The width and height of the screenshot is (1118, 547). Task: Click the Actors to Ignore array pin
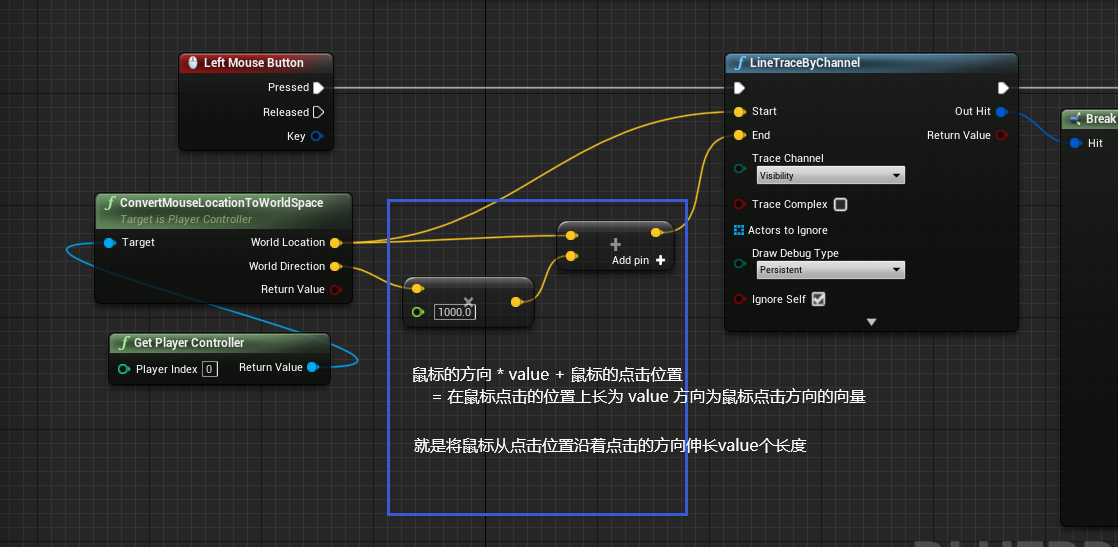(739, 230)
